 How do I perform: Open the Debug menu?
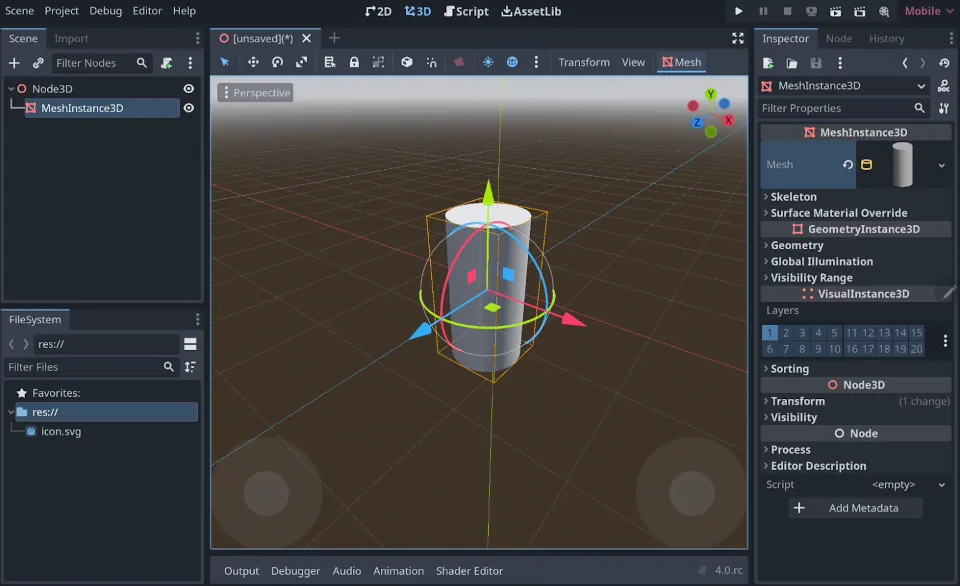[x=106, y=11]
